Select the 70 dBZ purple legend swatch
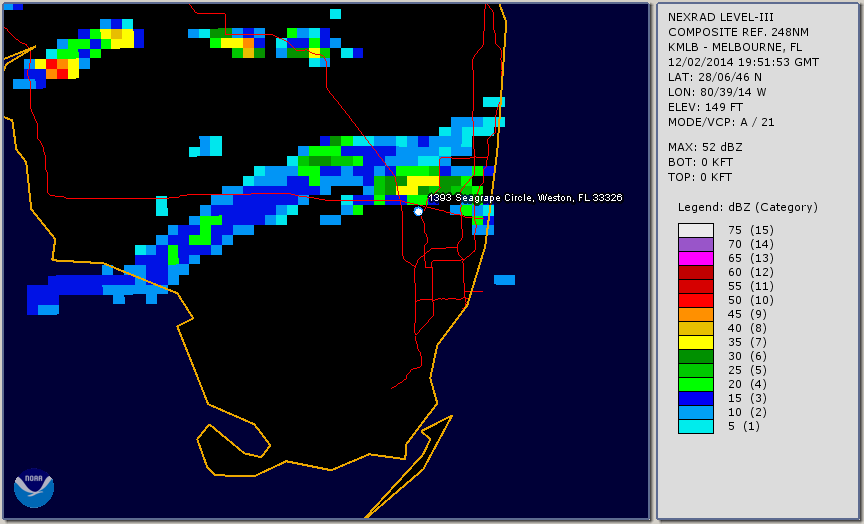This screenshot has width=864, height=524. (x=696, y=244)
